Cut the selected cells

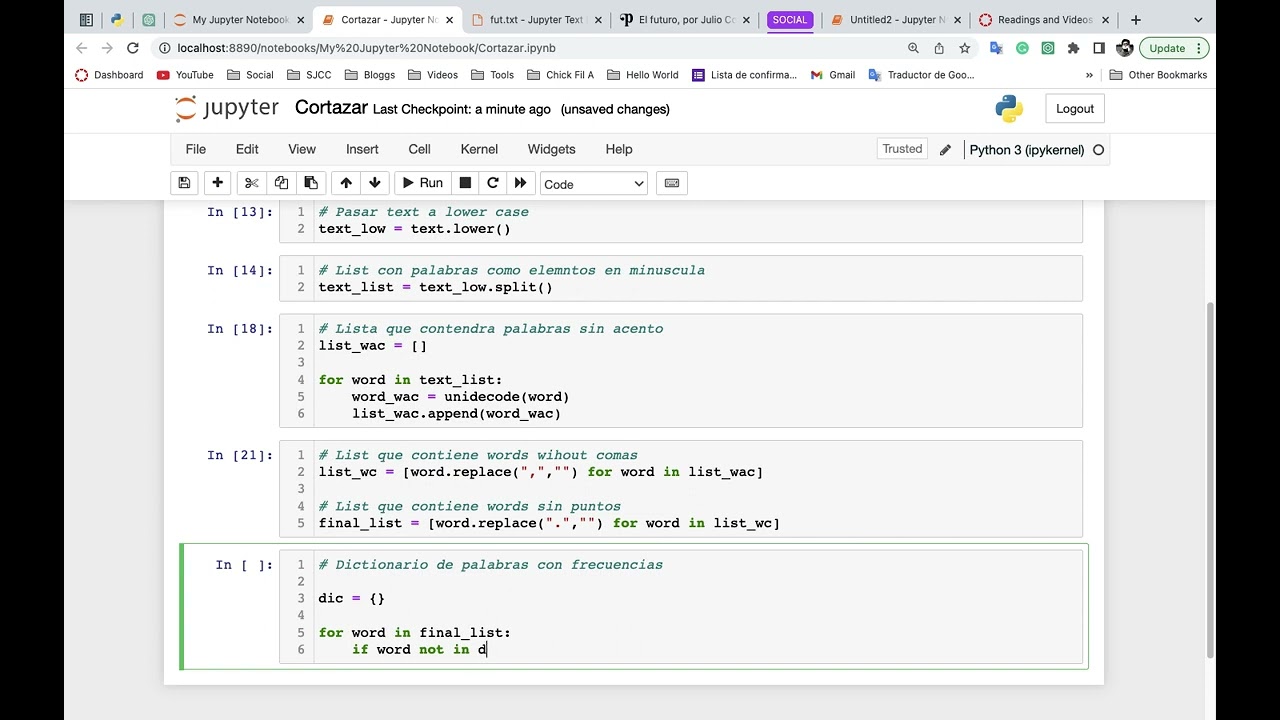tap(251, 183)
